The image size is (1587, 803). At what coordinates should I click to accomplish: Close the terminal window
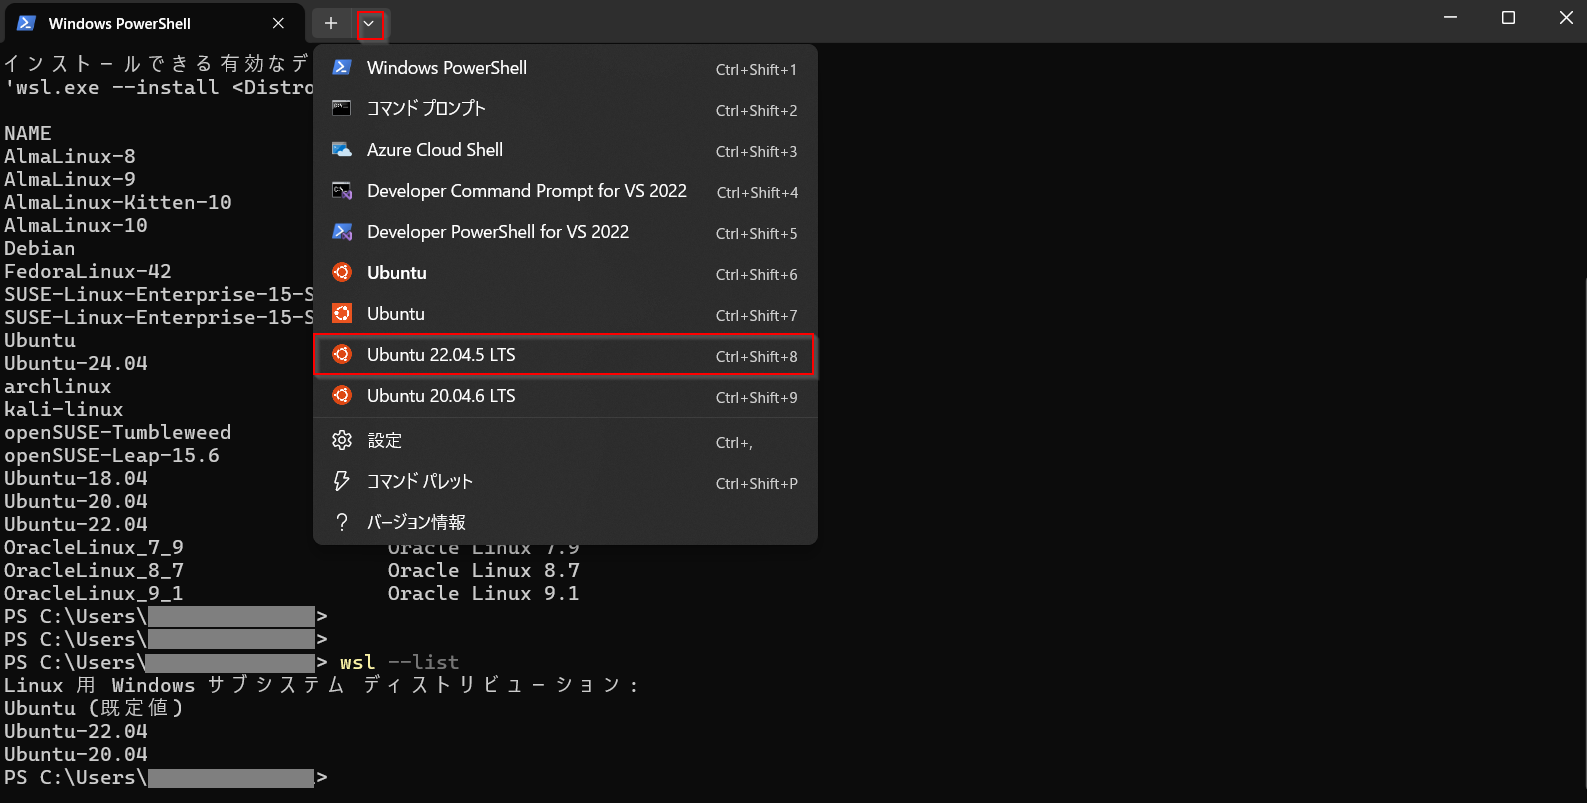[1566, 18]
